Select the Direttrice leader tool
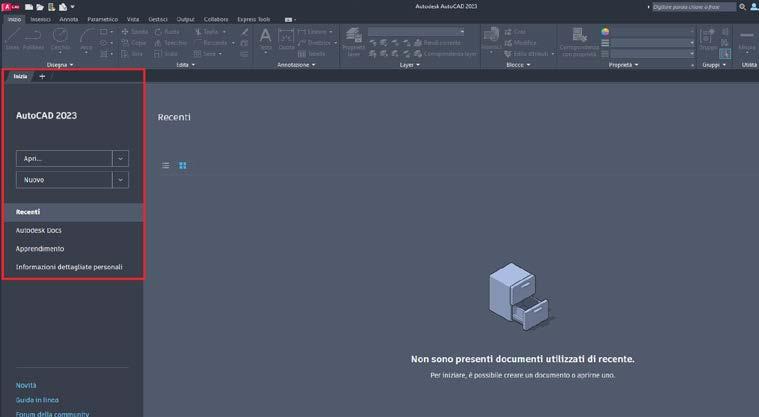The image size is (759, 417). (315, 43)
